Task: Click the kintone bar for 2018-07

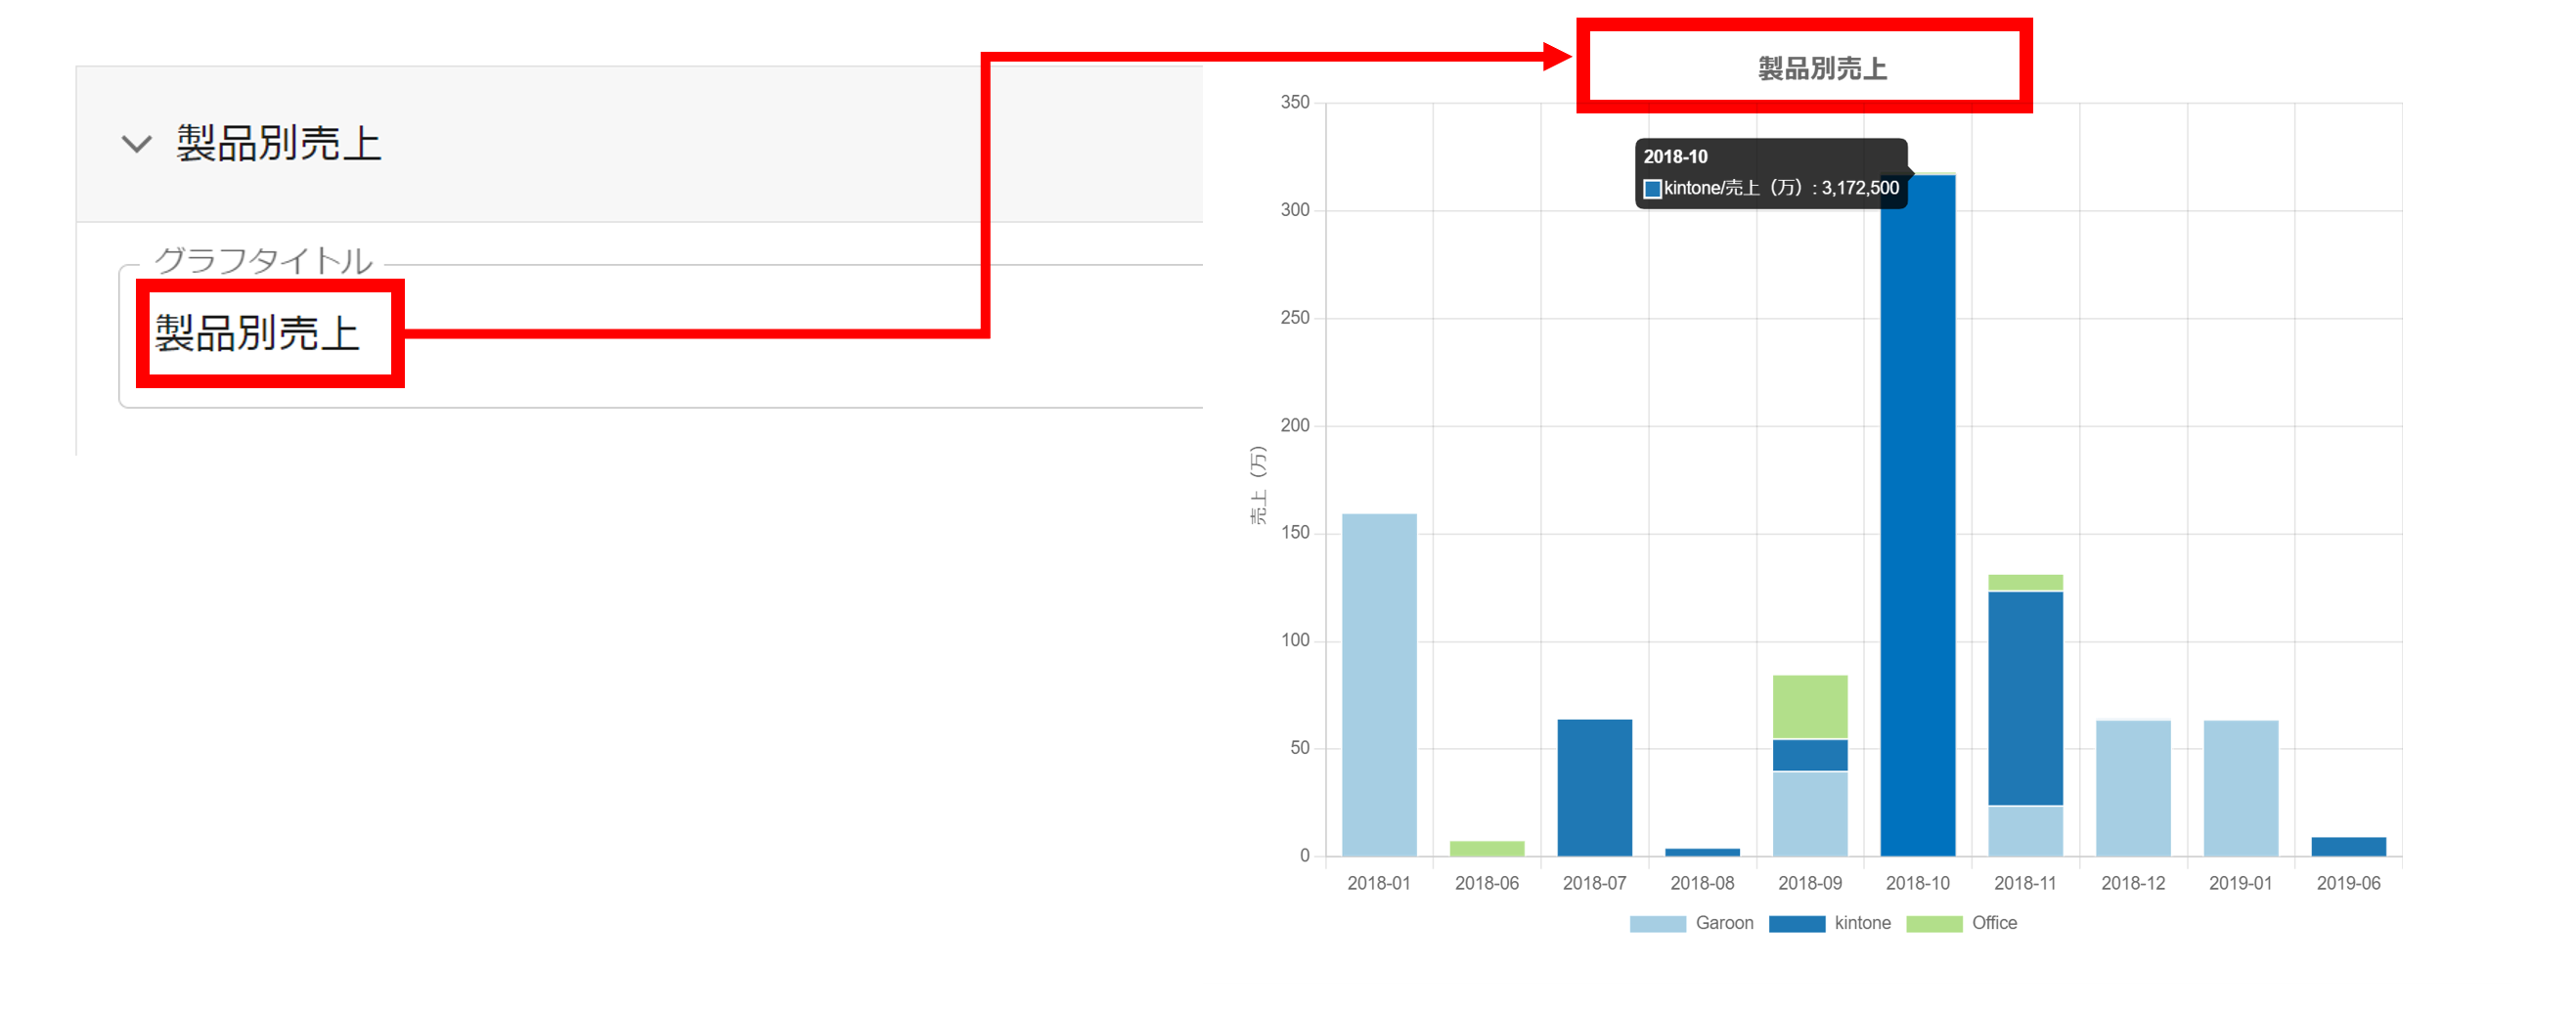Action: (1594, 788)
